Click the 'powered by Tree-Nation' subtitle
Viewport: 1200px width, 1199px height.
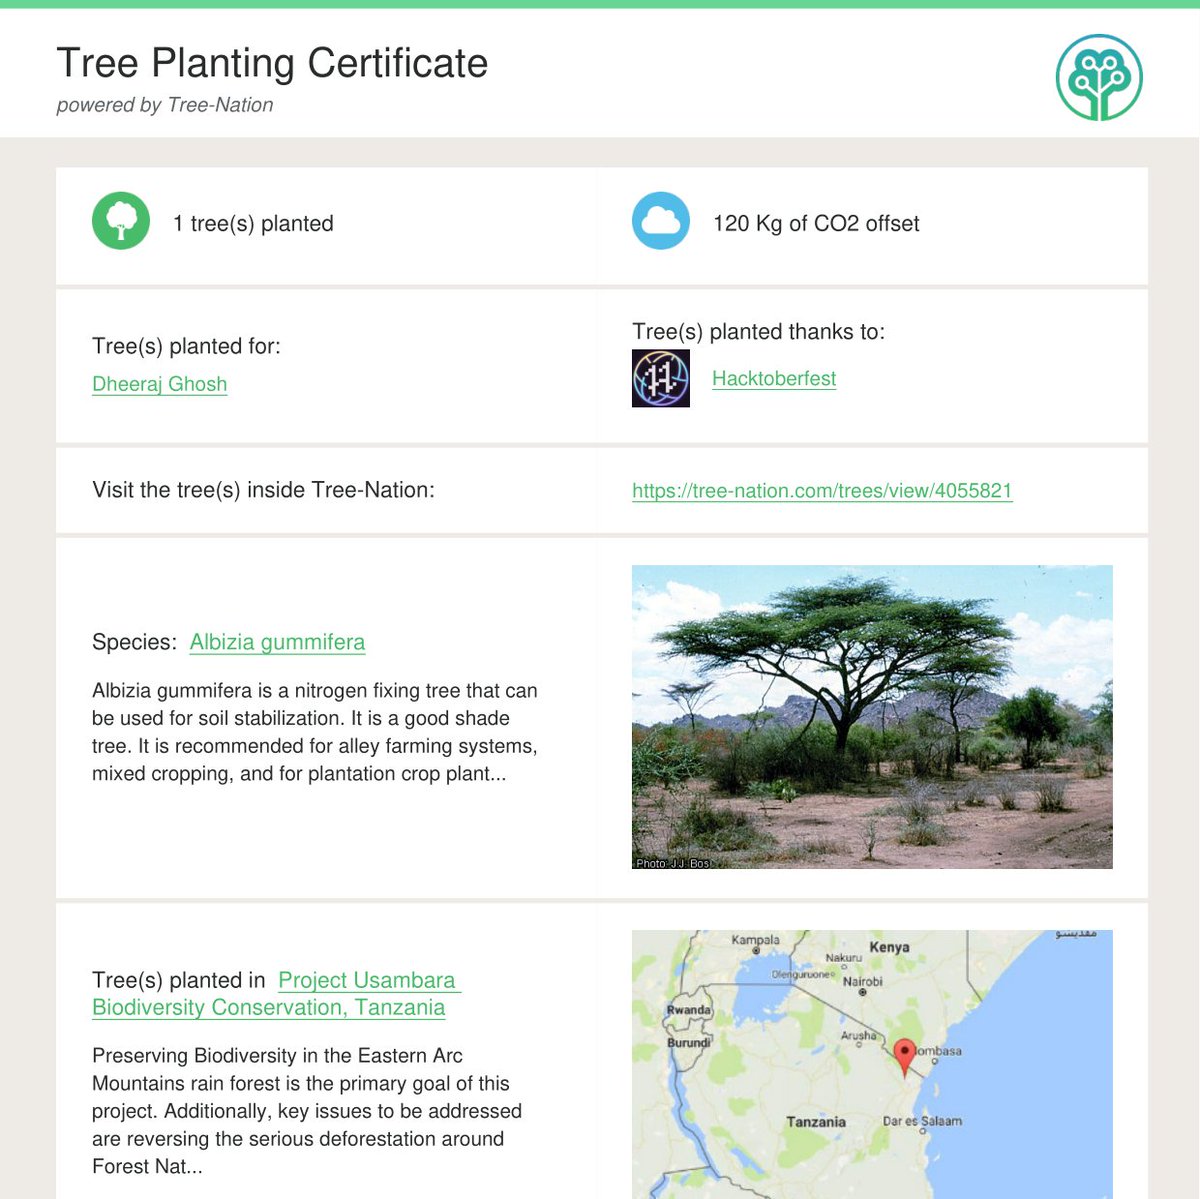click(165, 105)
